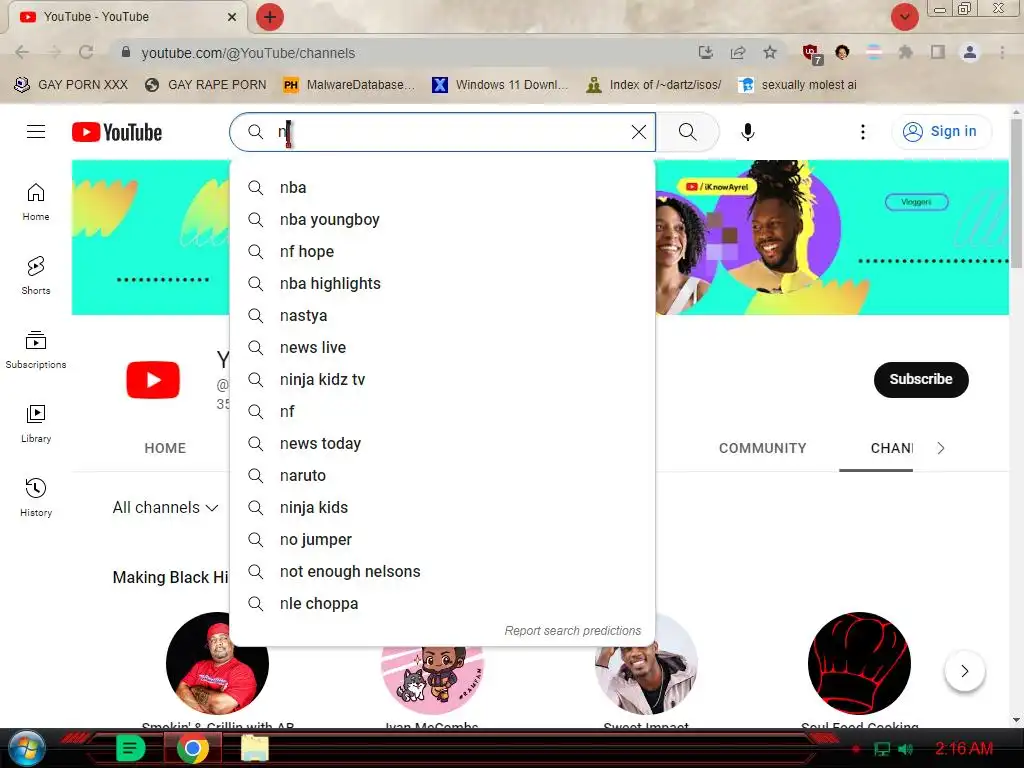Open the Index of /~dartz/isos/ bookmark

click(654, 85)
